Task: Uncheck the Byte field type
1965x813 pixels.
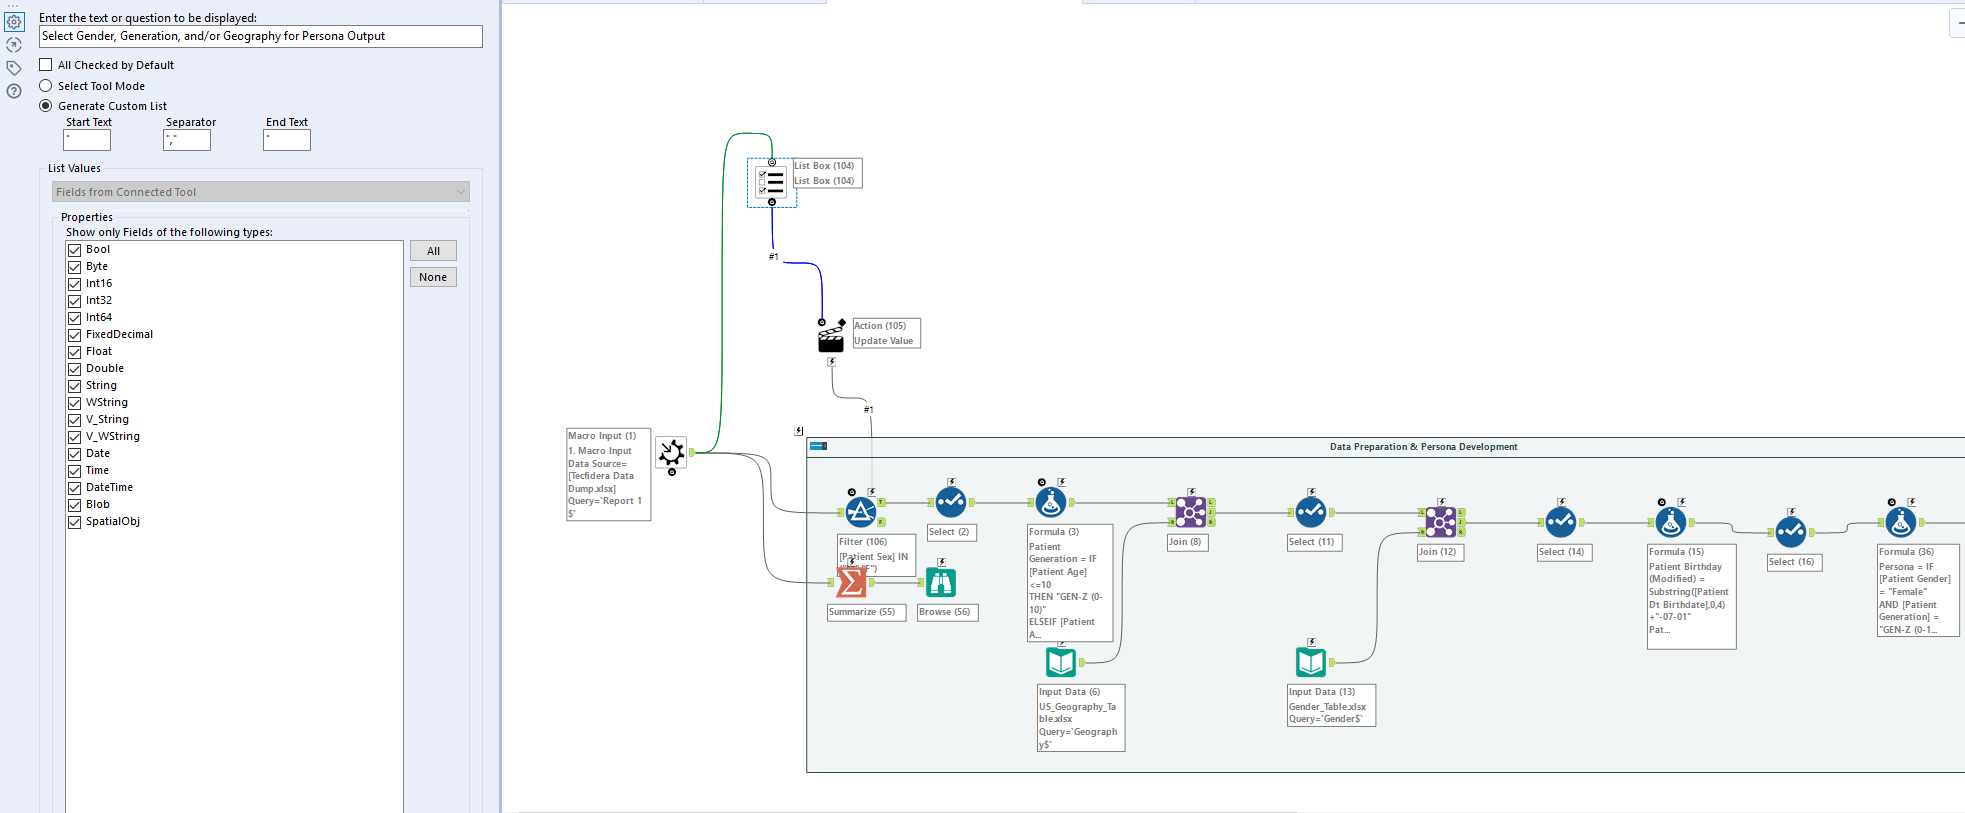Action: (75, 267)
